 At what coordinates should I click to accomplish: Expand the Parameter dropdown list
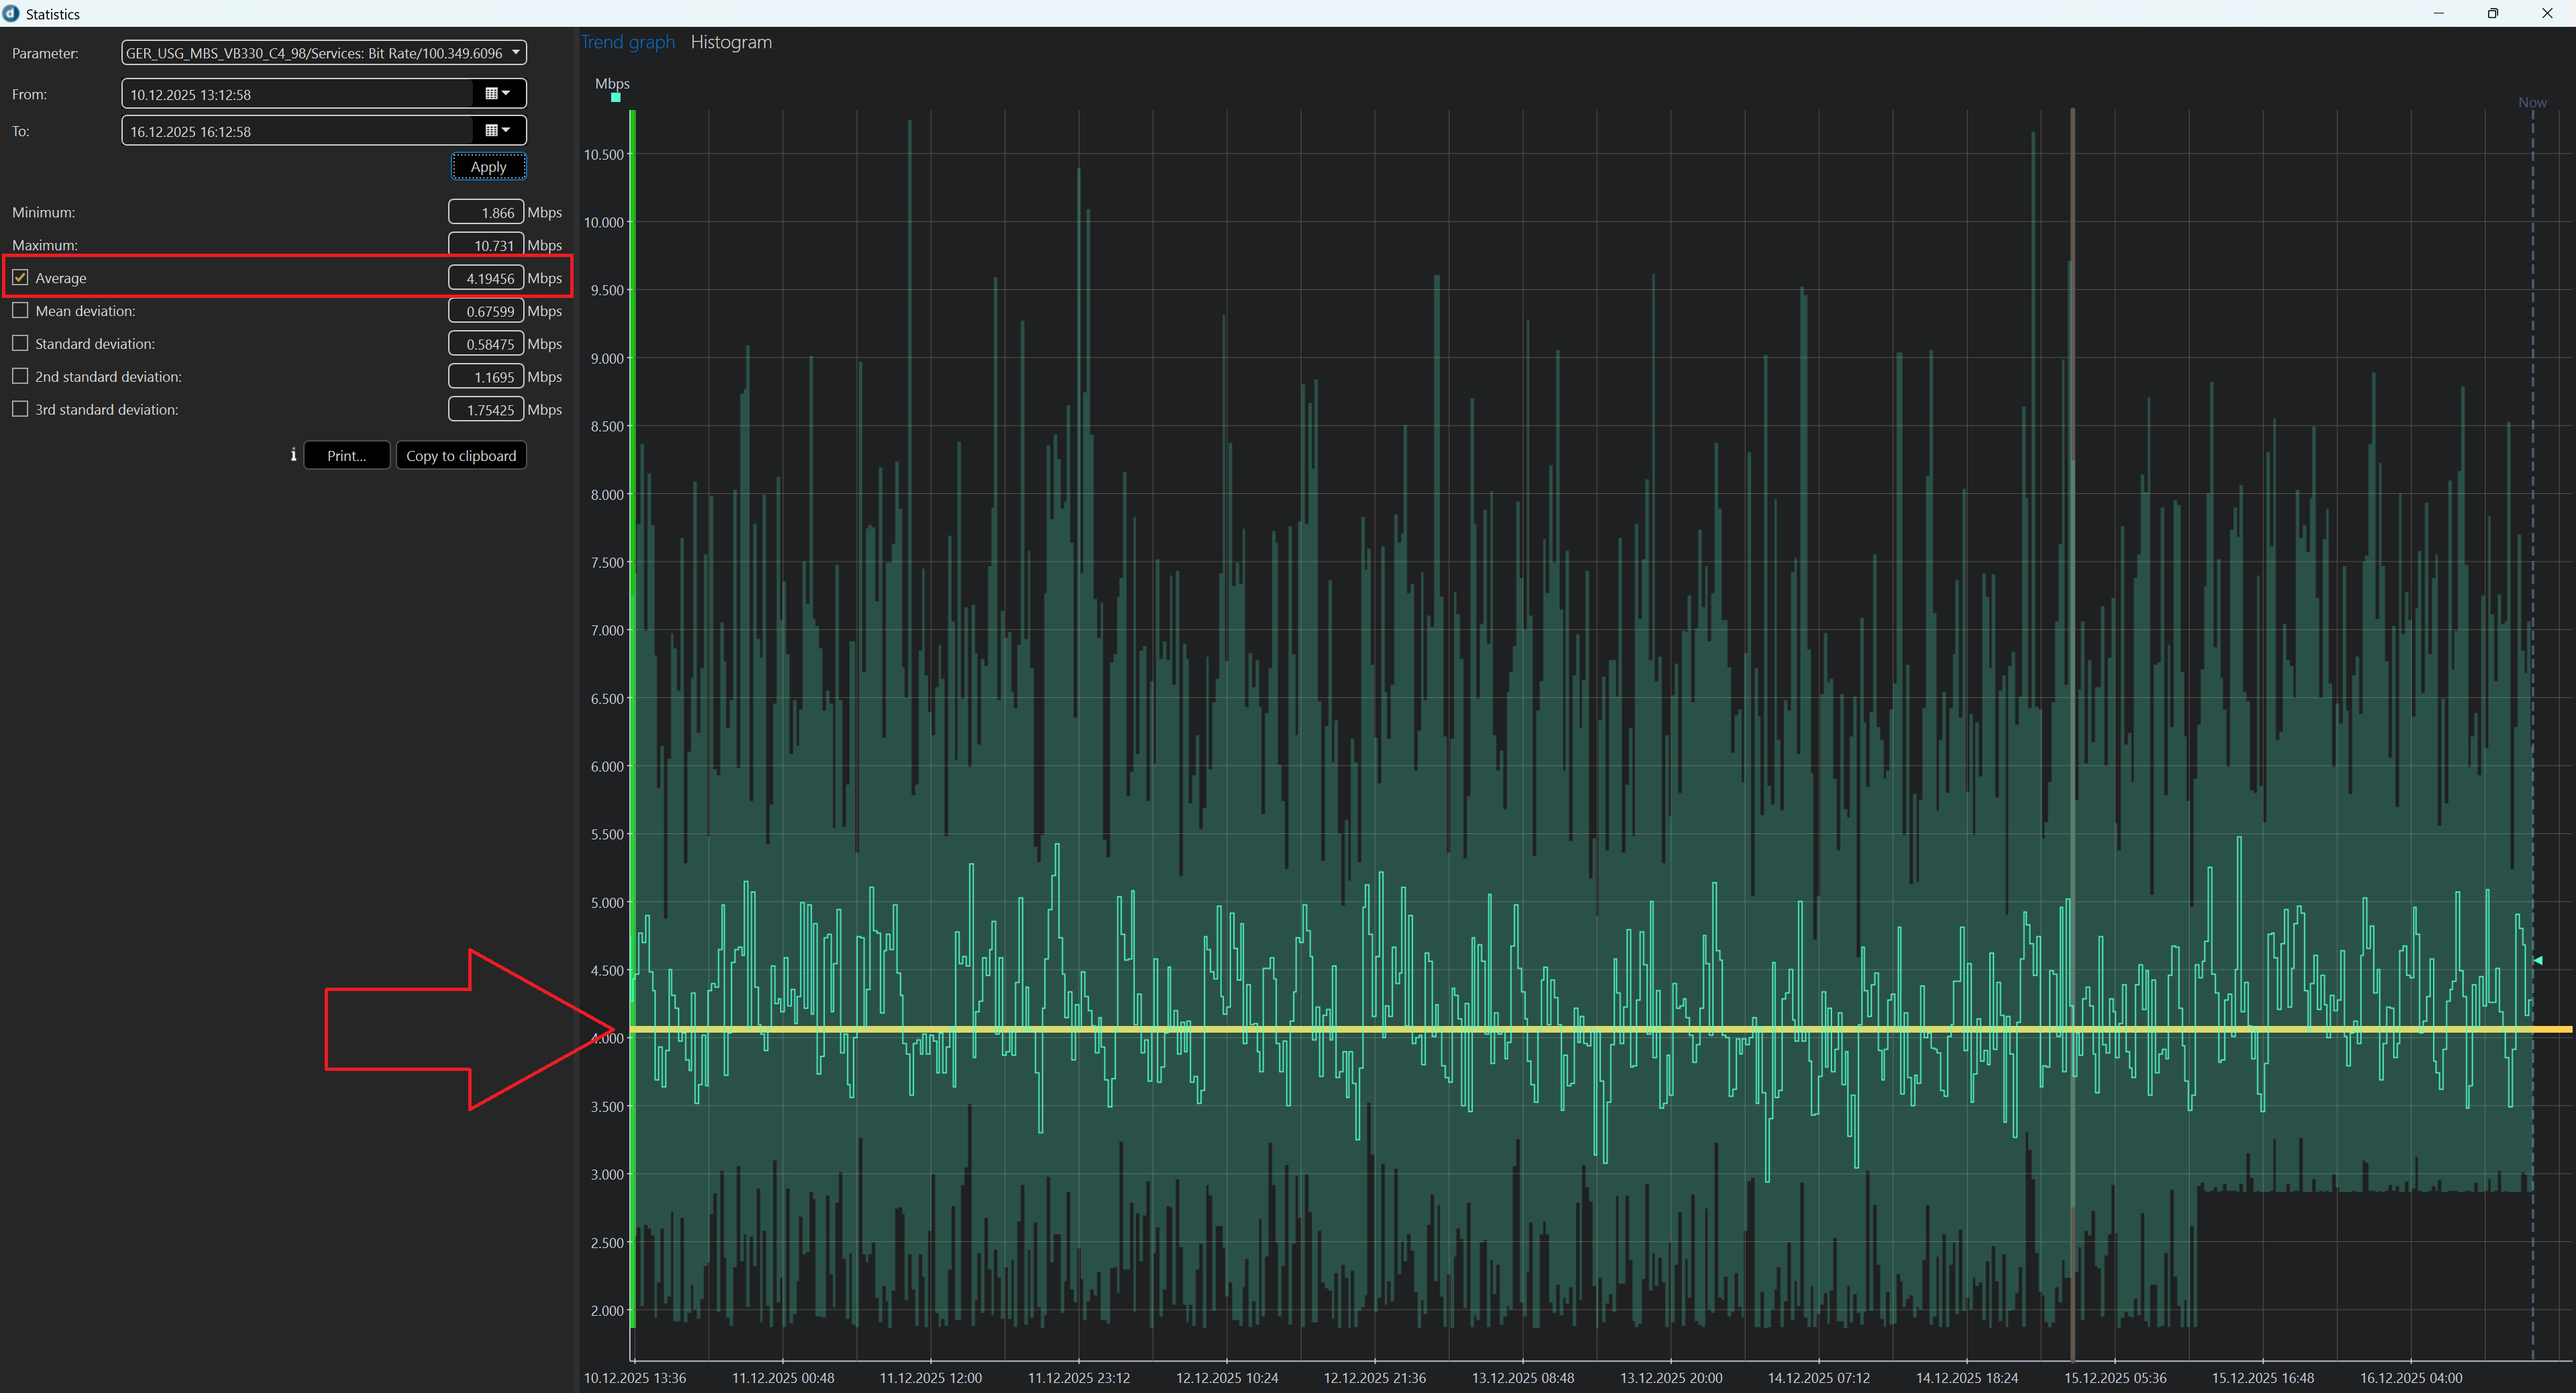(x=516, y=53)
